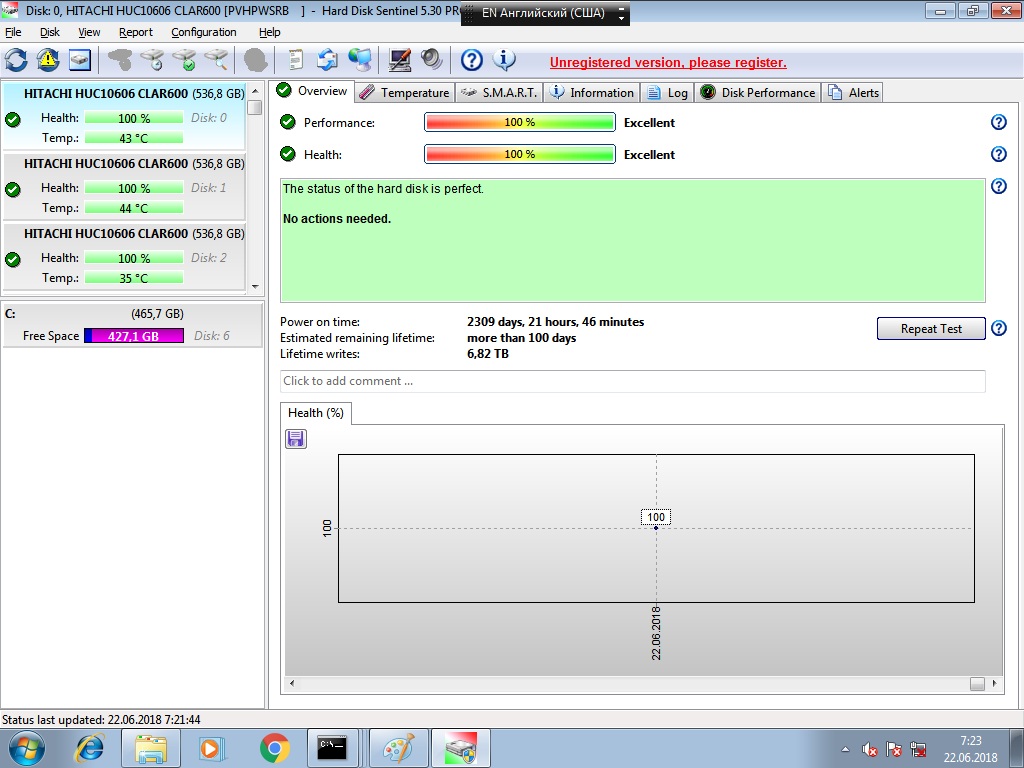Click the disk with green checkmark toolbar icon
The image size is (1024, 768).
pos(185,60)
